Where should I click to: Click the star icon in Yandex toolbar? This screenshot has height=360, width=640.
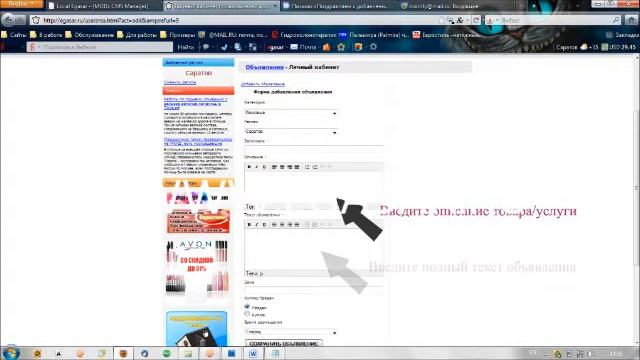341,47
